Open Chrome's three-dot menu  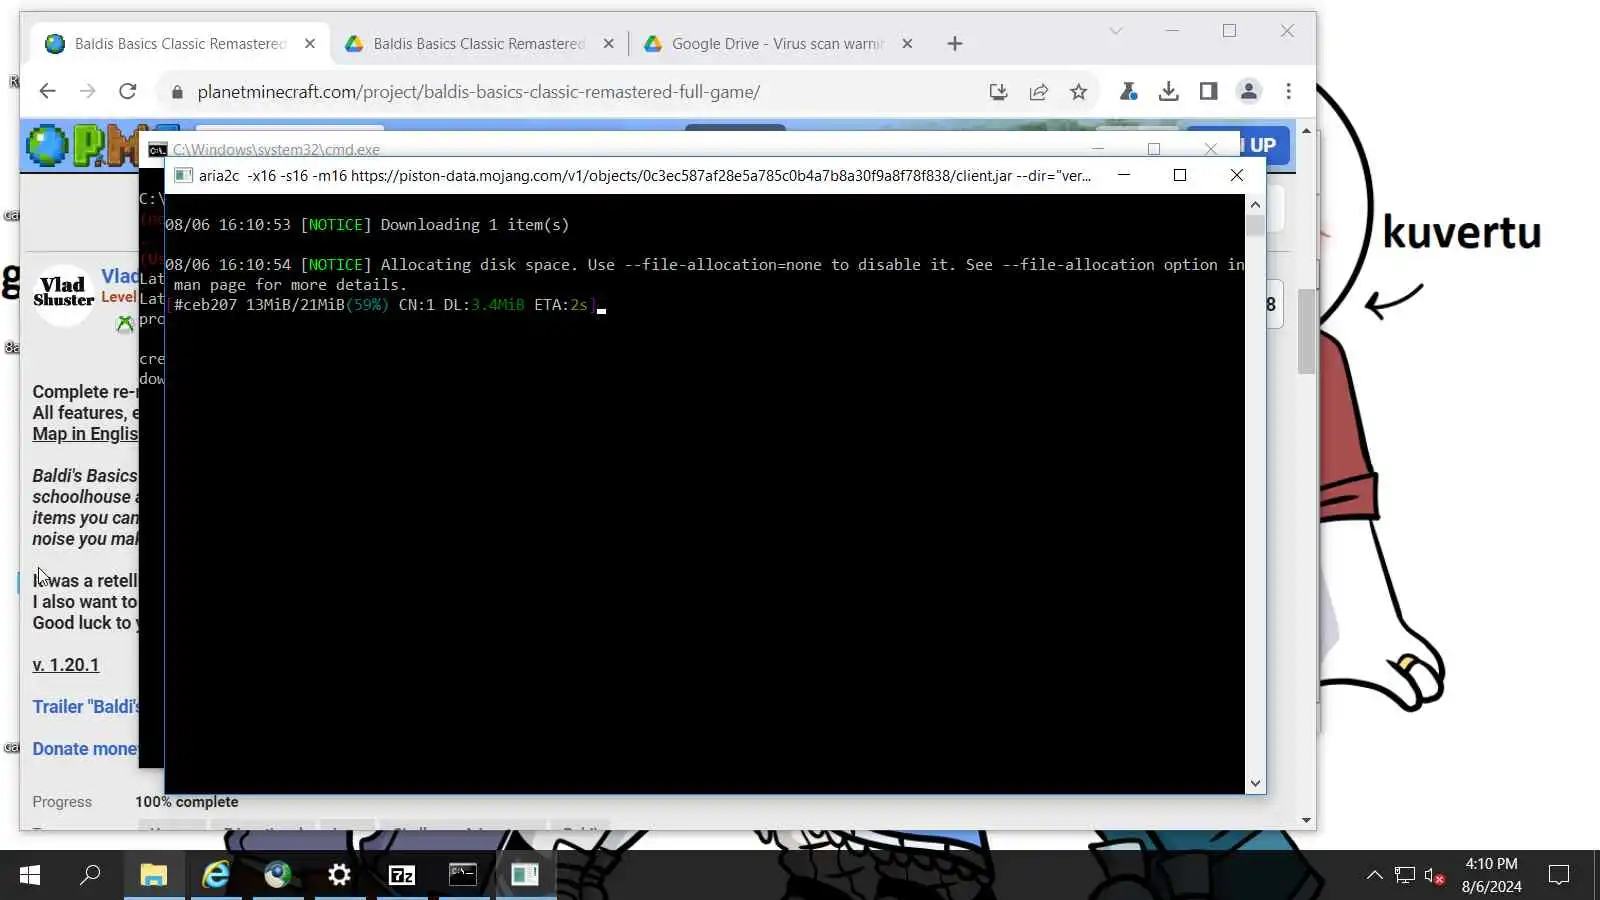[1288, 92]
